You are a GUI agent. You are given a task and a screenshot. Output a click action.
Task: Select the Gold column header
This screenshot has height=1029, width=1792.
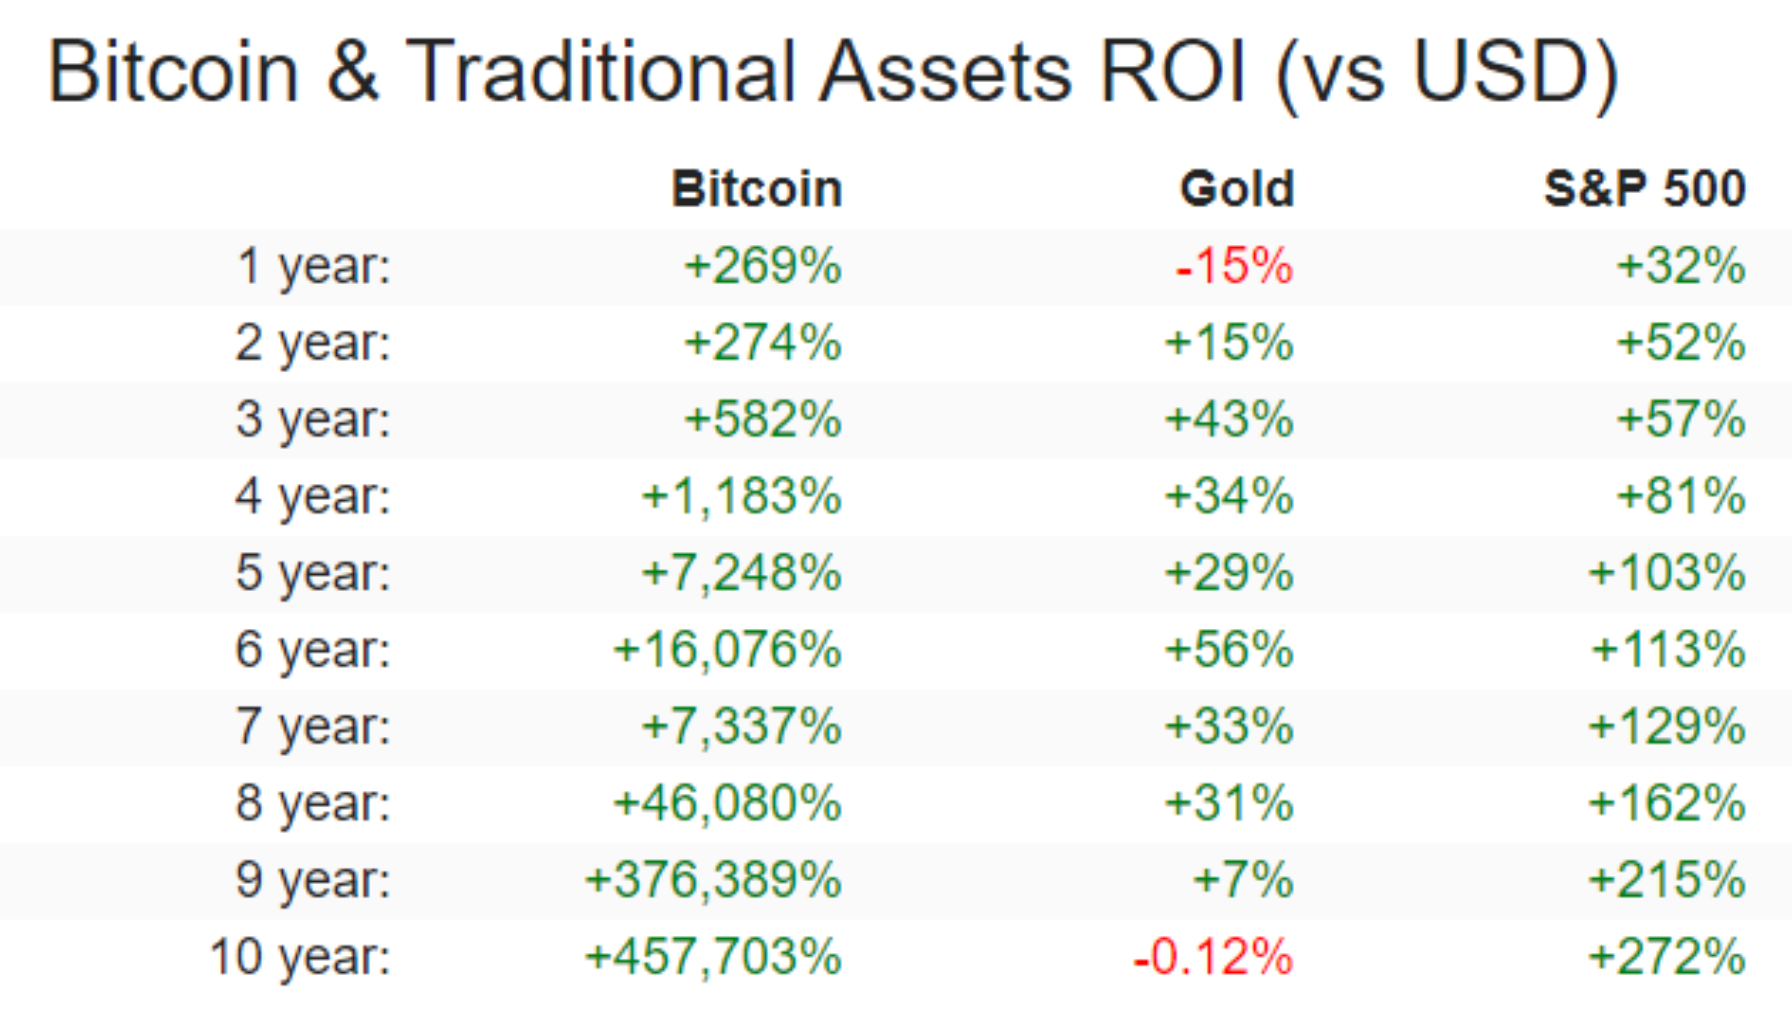click(1237, 189)
